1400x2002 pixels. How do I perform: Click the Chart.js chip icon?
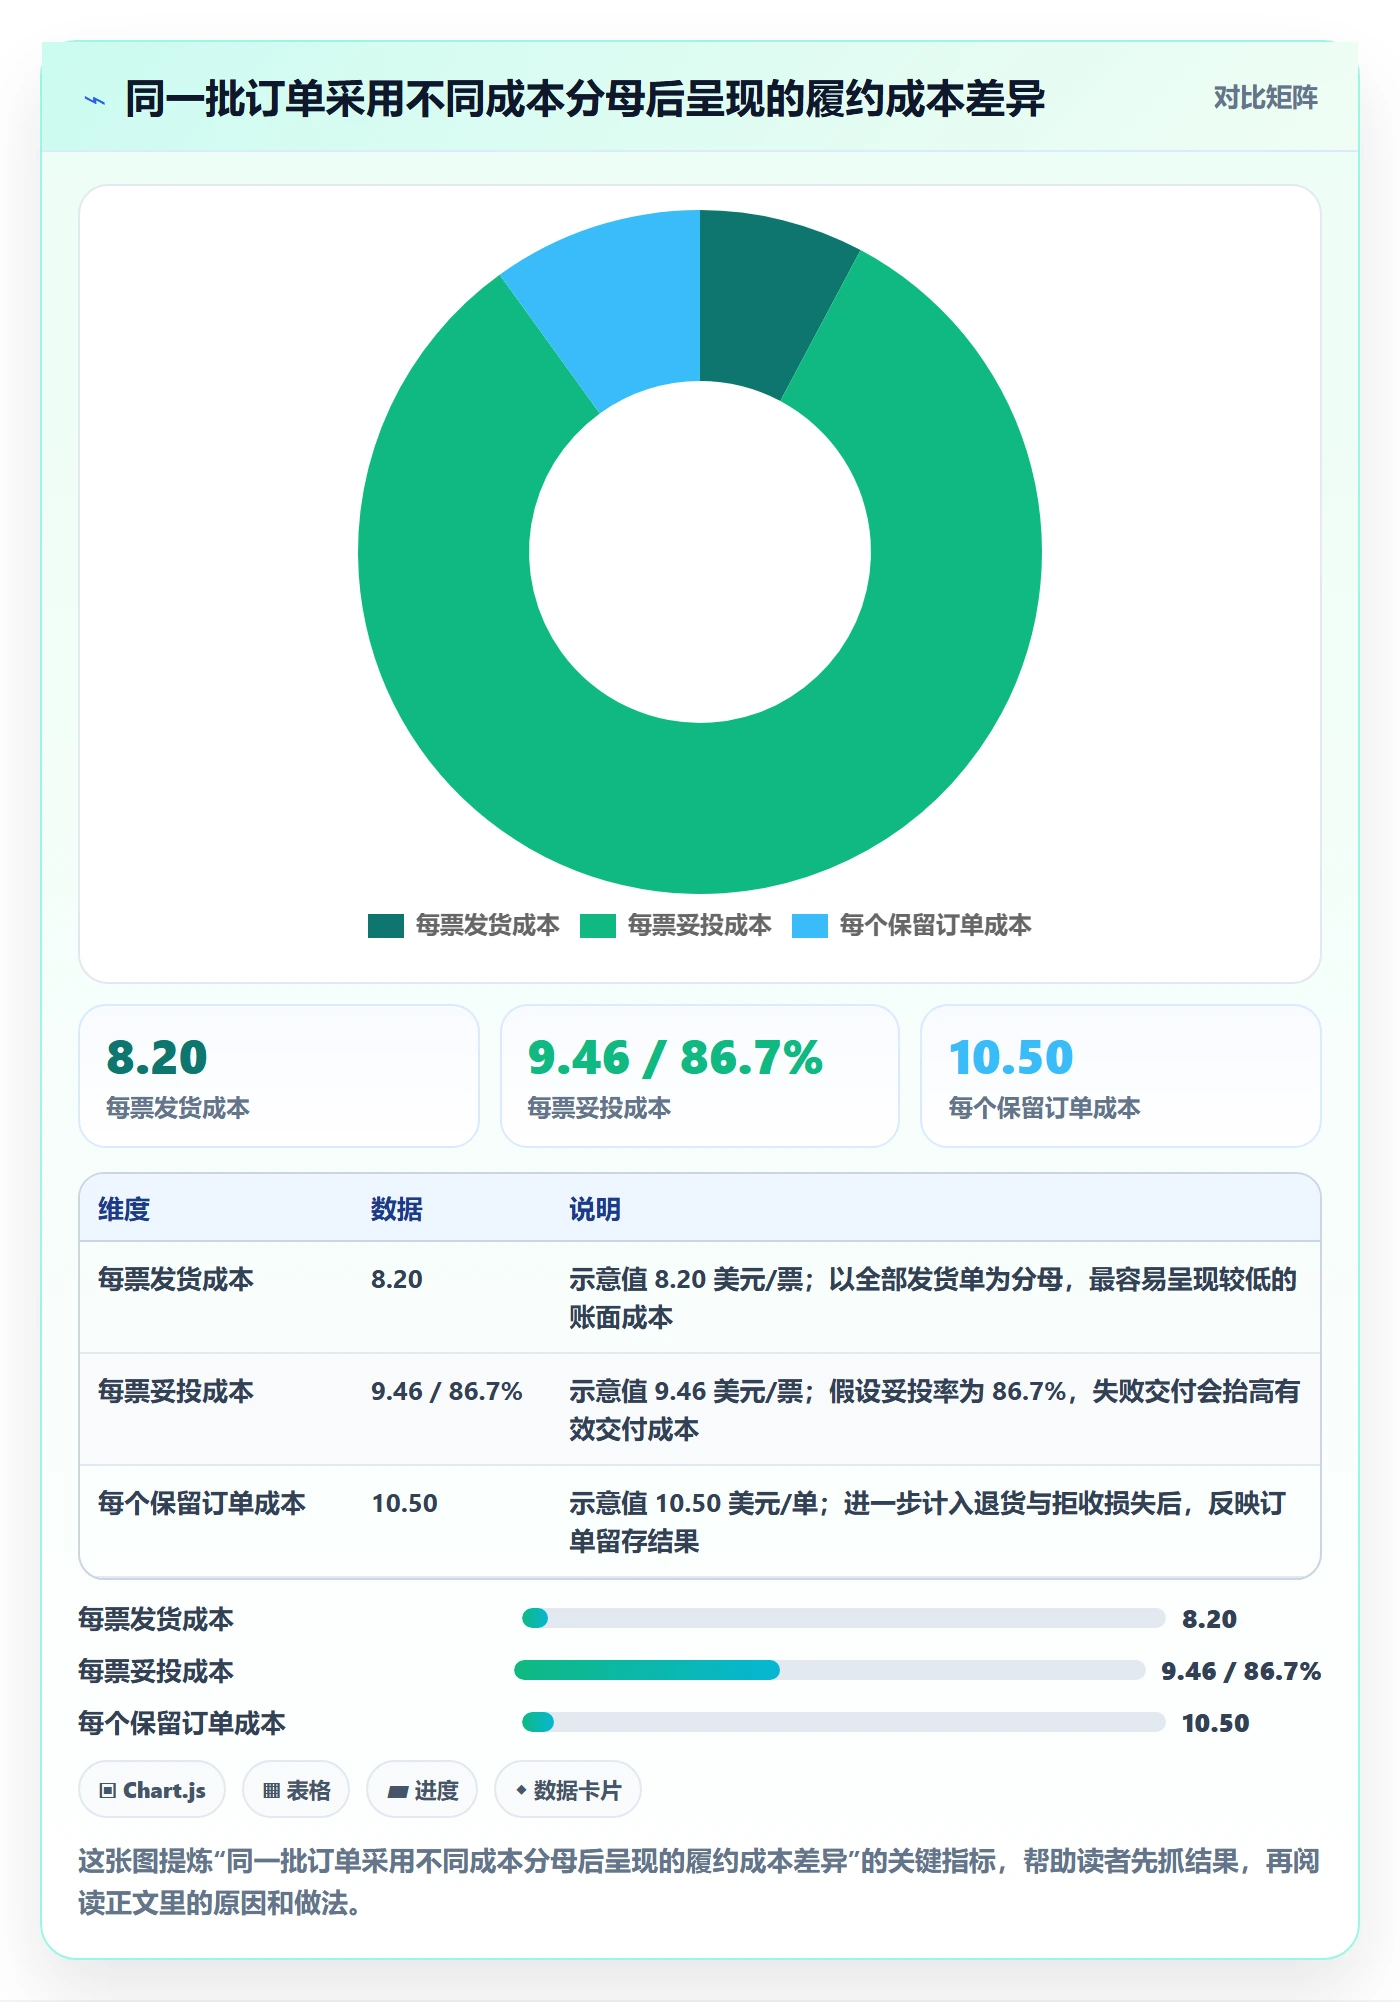(x=108, y=1791)
